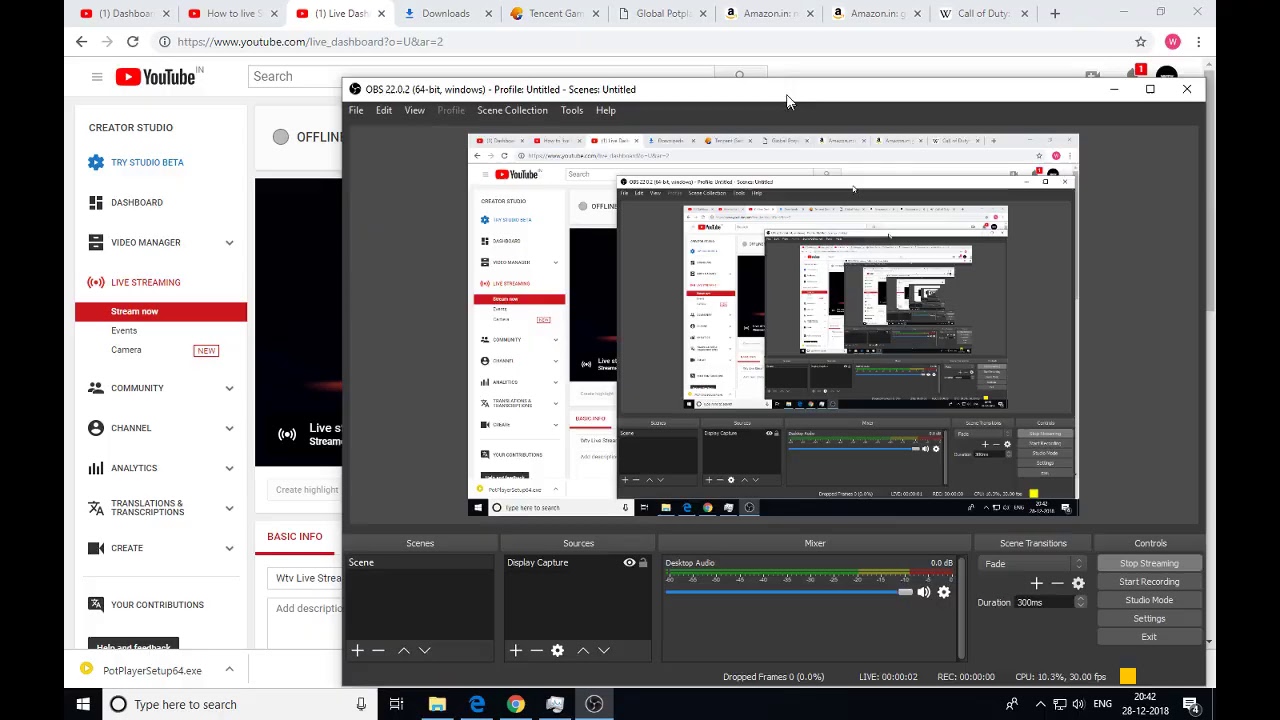This screenshot has width=1280, height=720.
Task: Switch to Call of Duty Wikipedia tab
Action: click(984, 14)
